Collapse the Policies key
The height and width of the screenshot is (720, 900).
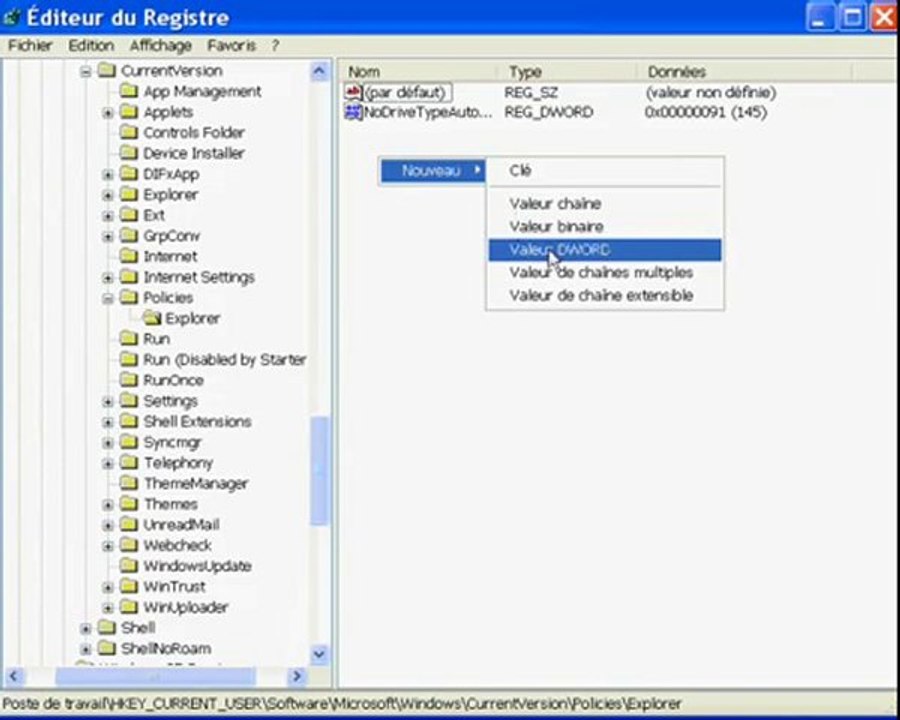pyautogui.click(x=108, y=299)
